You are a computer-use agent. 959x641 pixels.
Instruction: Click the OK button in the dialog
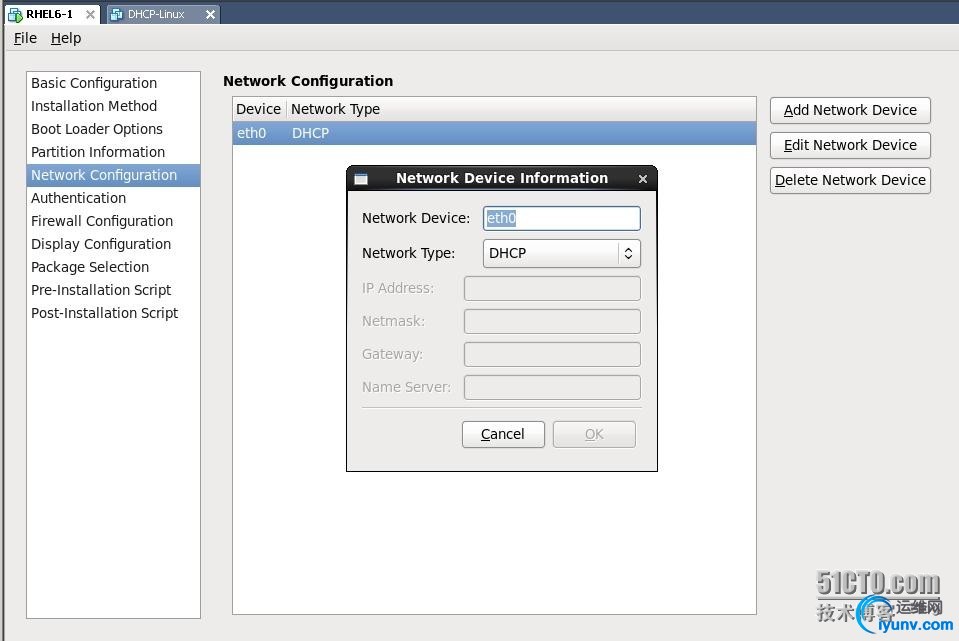(594, 434)
